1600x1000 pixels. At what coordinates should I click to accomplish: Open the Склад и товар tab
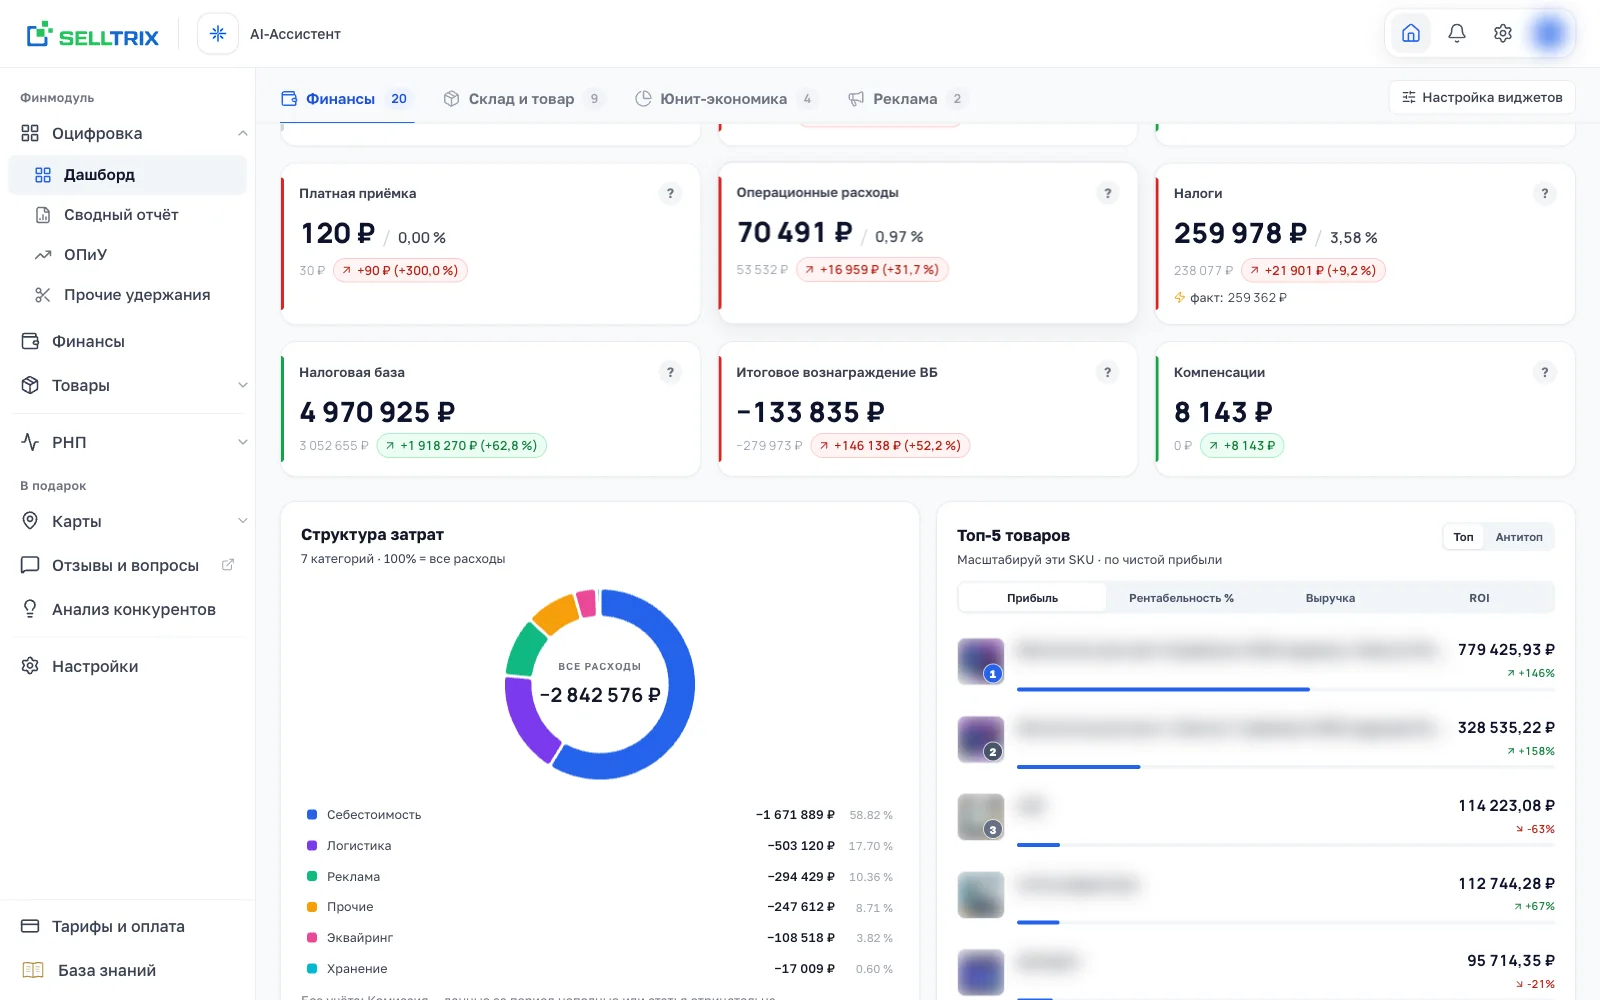(524, 99)
